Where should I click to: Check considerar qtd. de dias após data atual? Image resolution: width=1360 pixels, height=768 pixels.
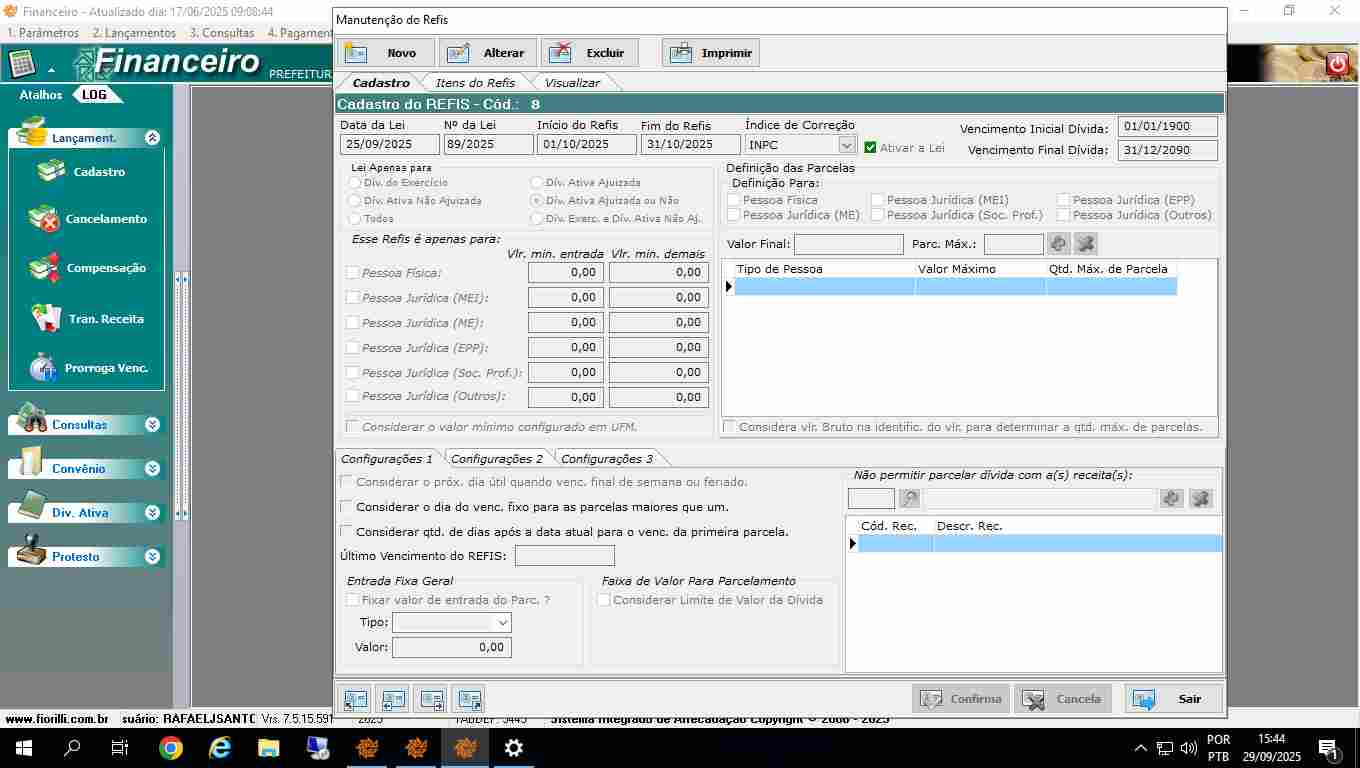[347, 532]
